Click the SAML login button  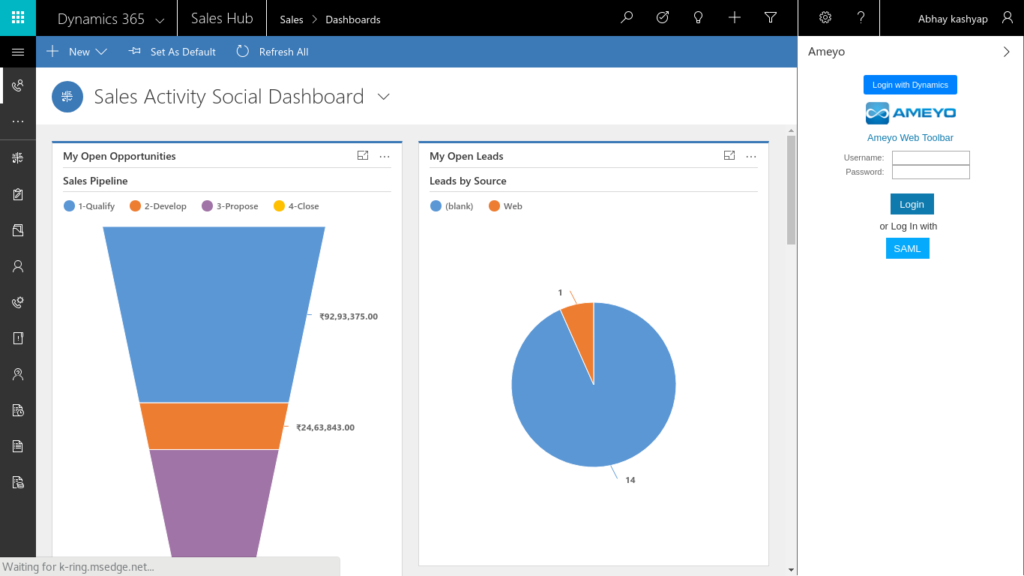tap(907, 248)
